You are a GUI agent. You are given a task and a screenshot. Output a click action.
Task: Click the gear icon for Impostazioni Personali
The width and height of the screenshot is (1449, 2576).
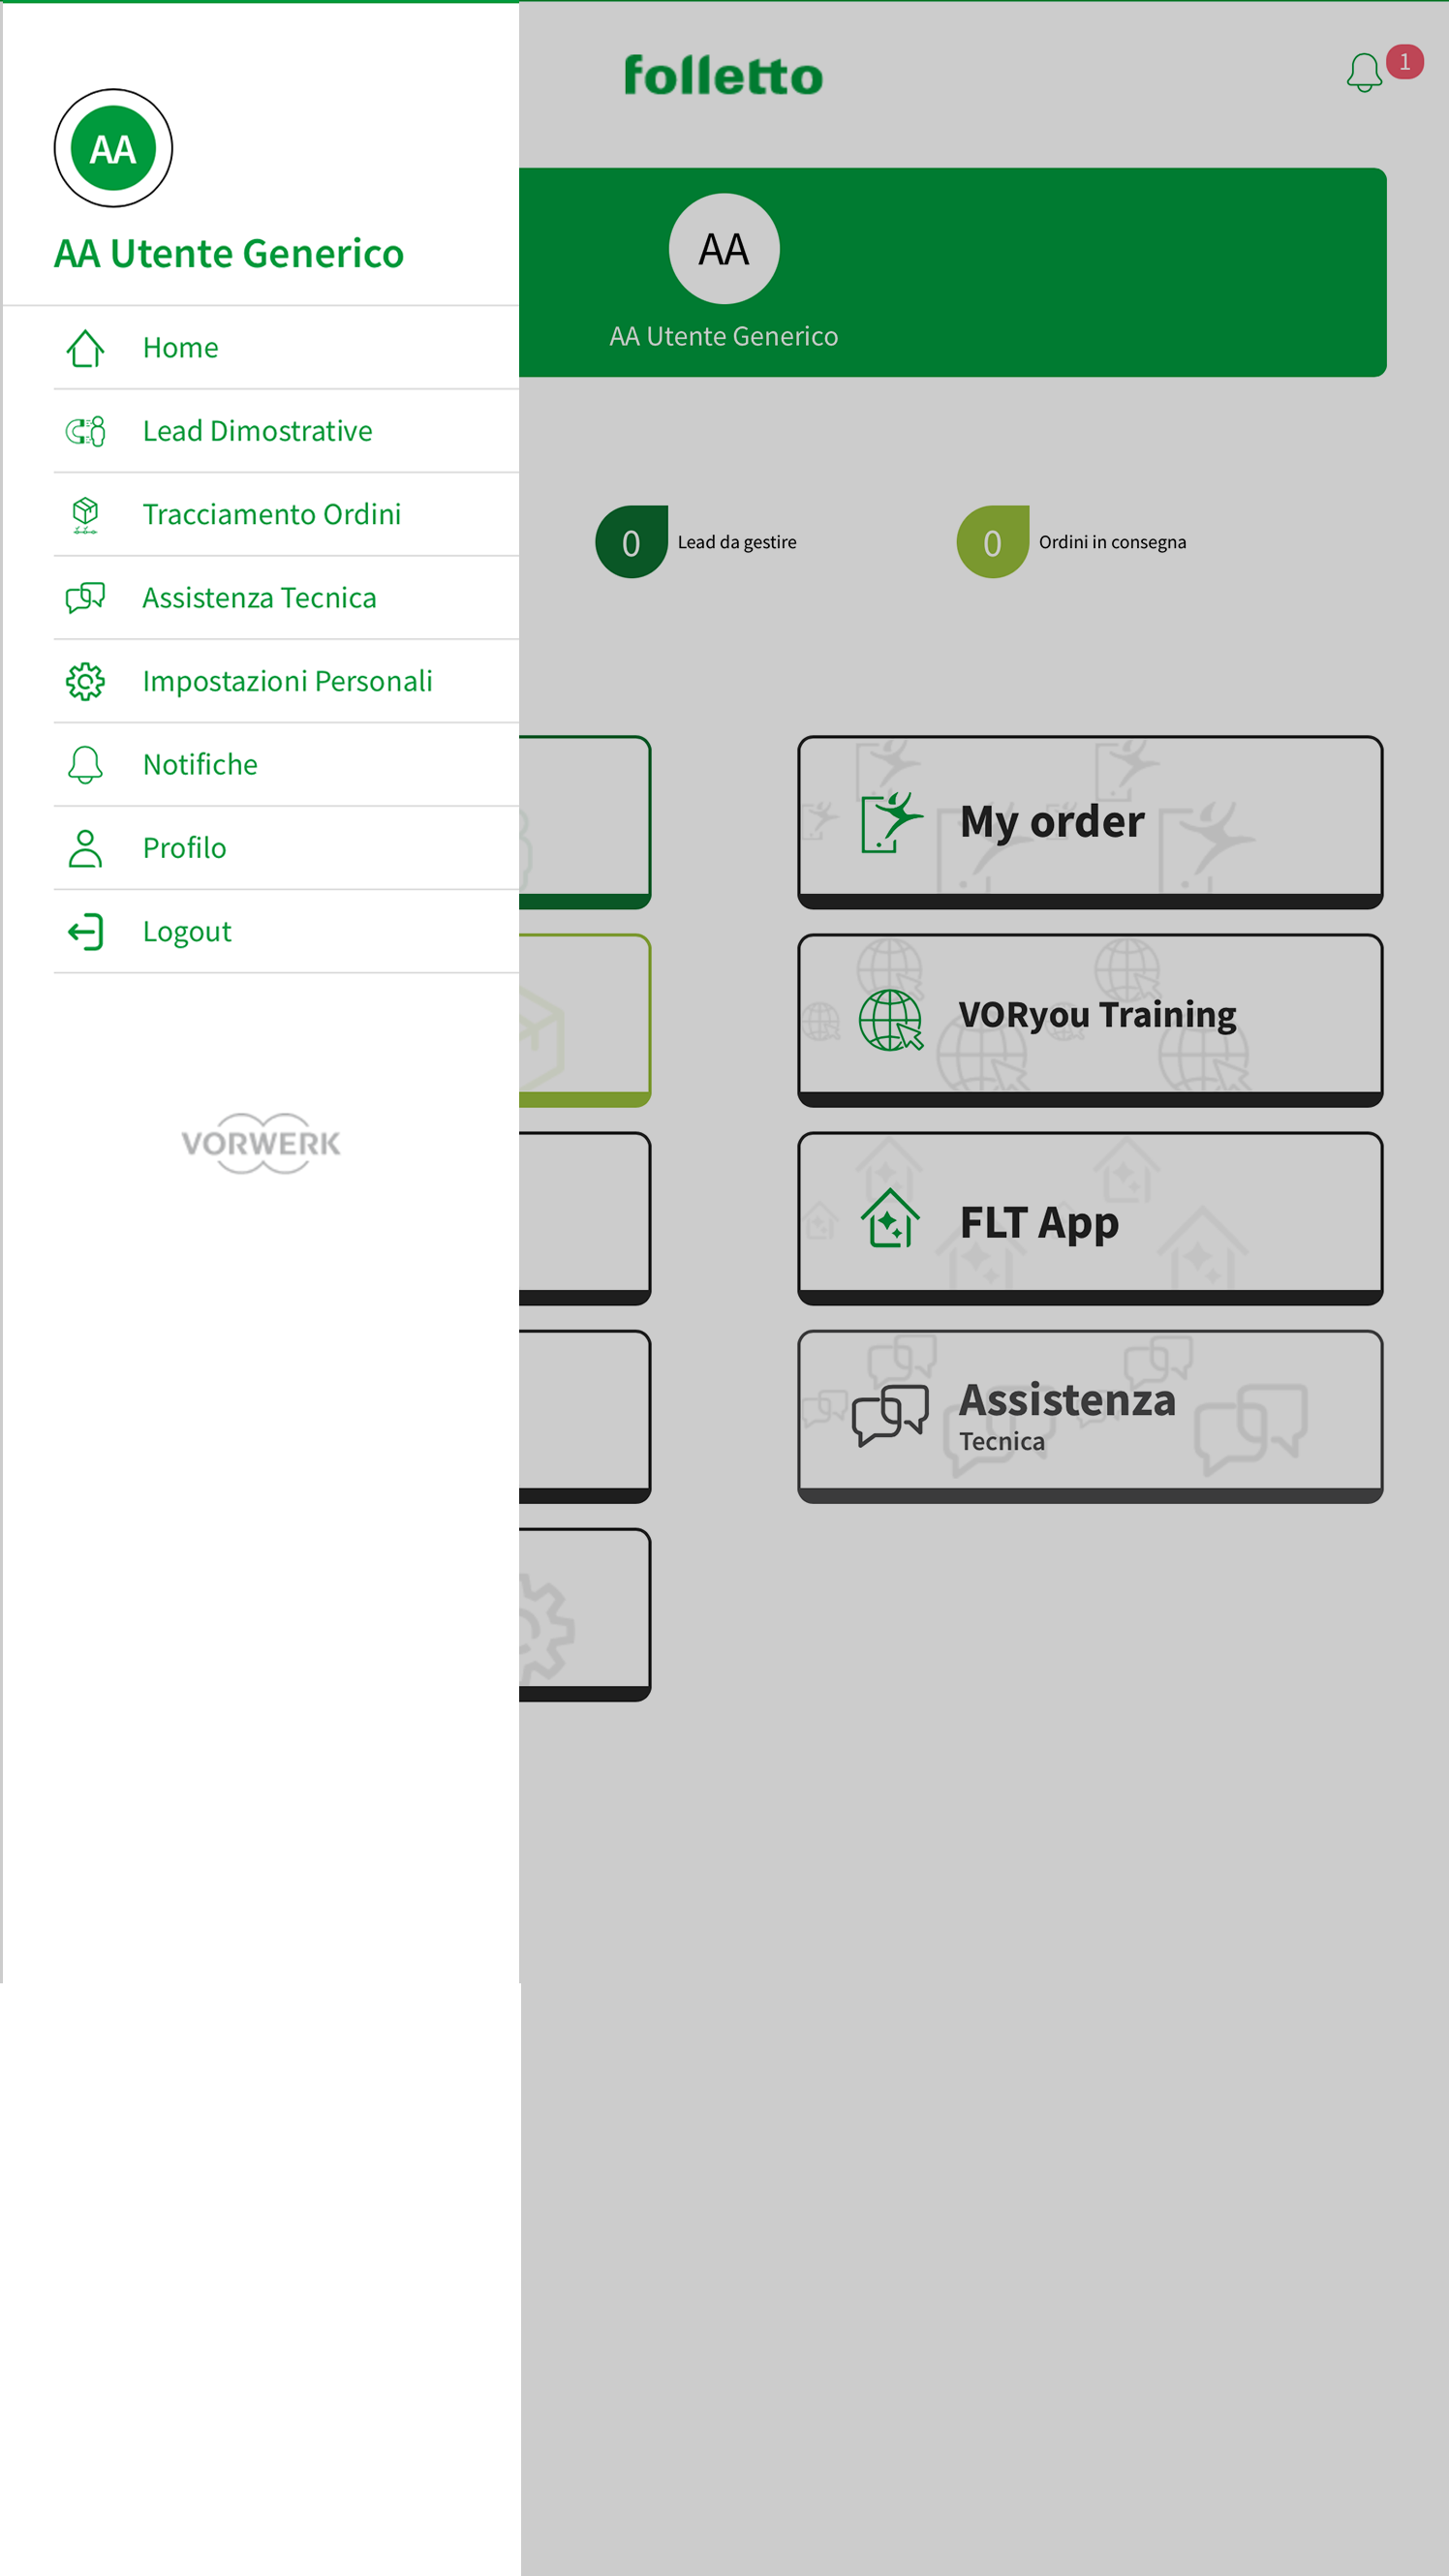coord(85,681)
